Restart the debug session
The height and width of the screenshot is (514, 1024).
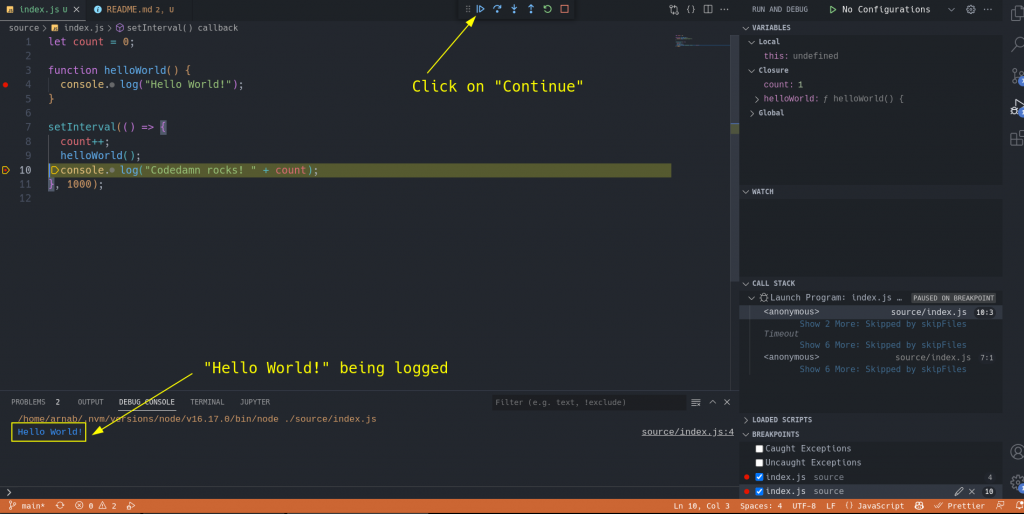(x=548, y=9)
